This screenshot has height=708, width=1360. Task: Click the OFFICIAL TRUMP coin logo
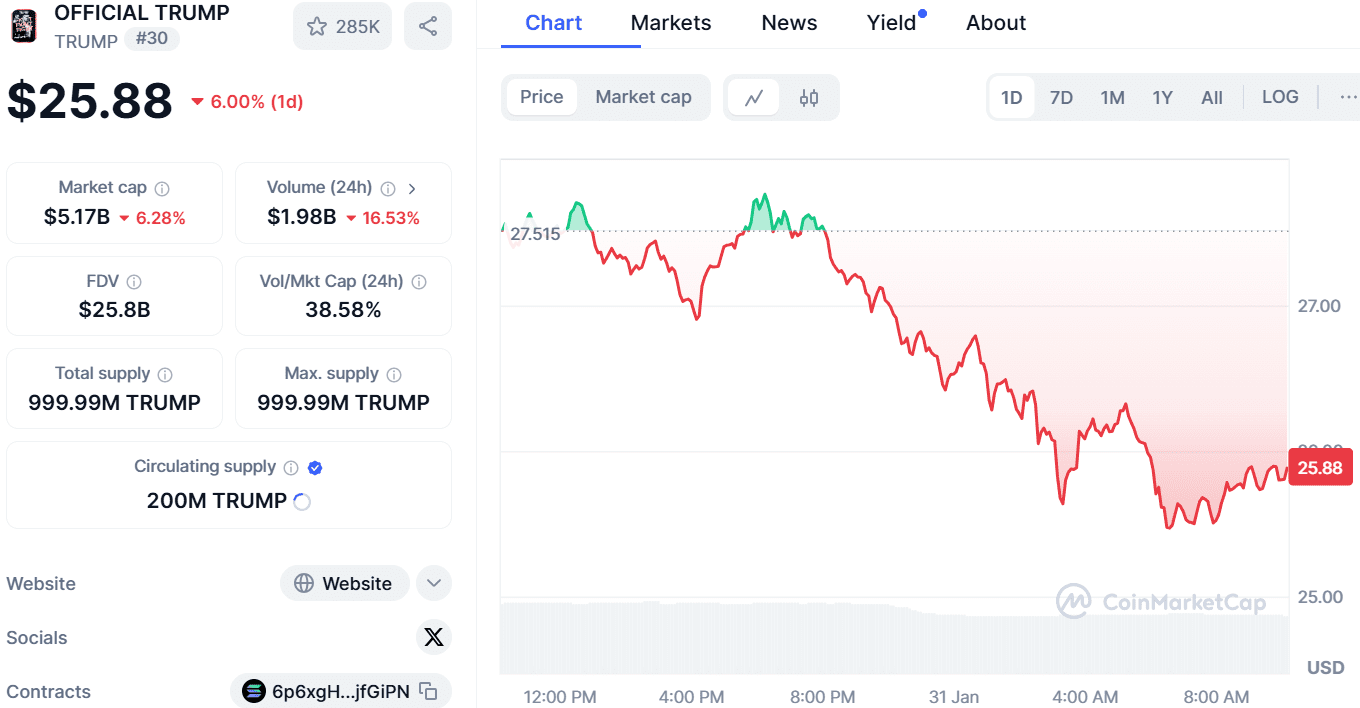click(x=23, y=27)
